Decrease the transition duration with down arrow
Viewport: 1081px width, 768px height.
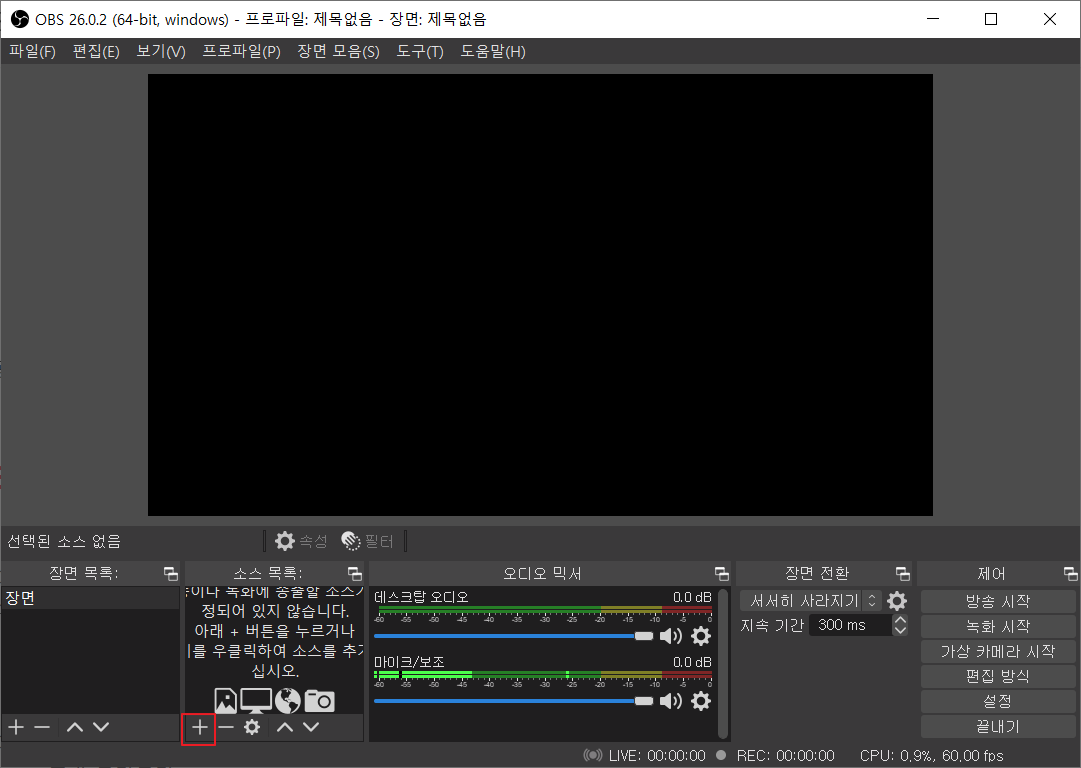pos(900,630)
